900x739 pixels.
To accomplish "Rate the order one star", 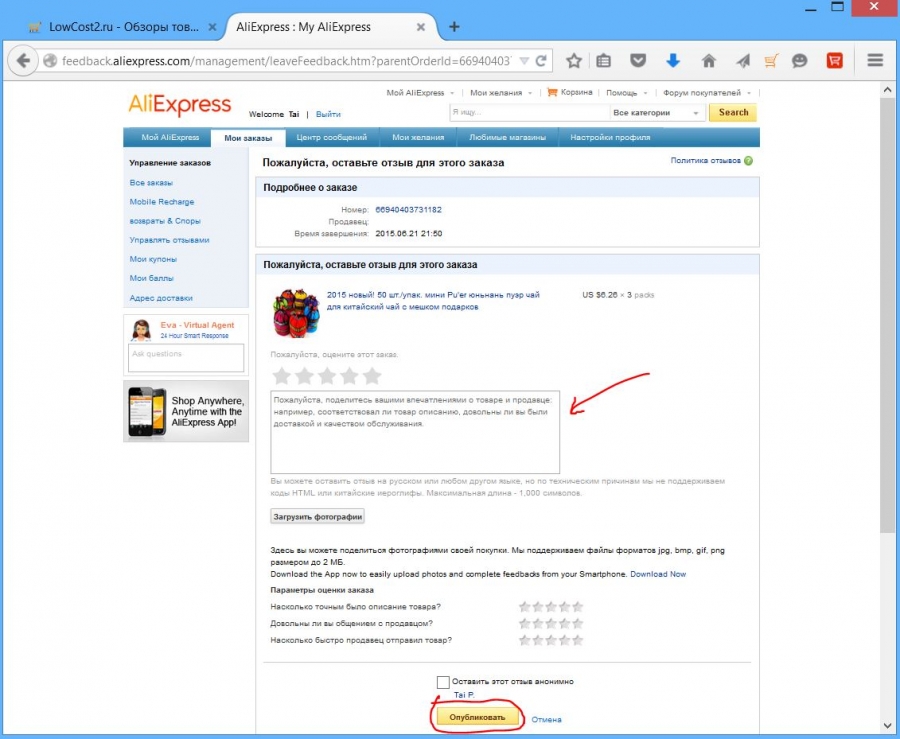I will coord(281,376).
